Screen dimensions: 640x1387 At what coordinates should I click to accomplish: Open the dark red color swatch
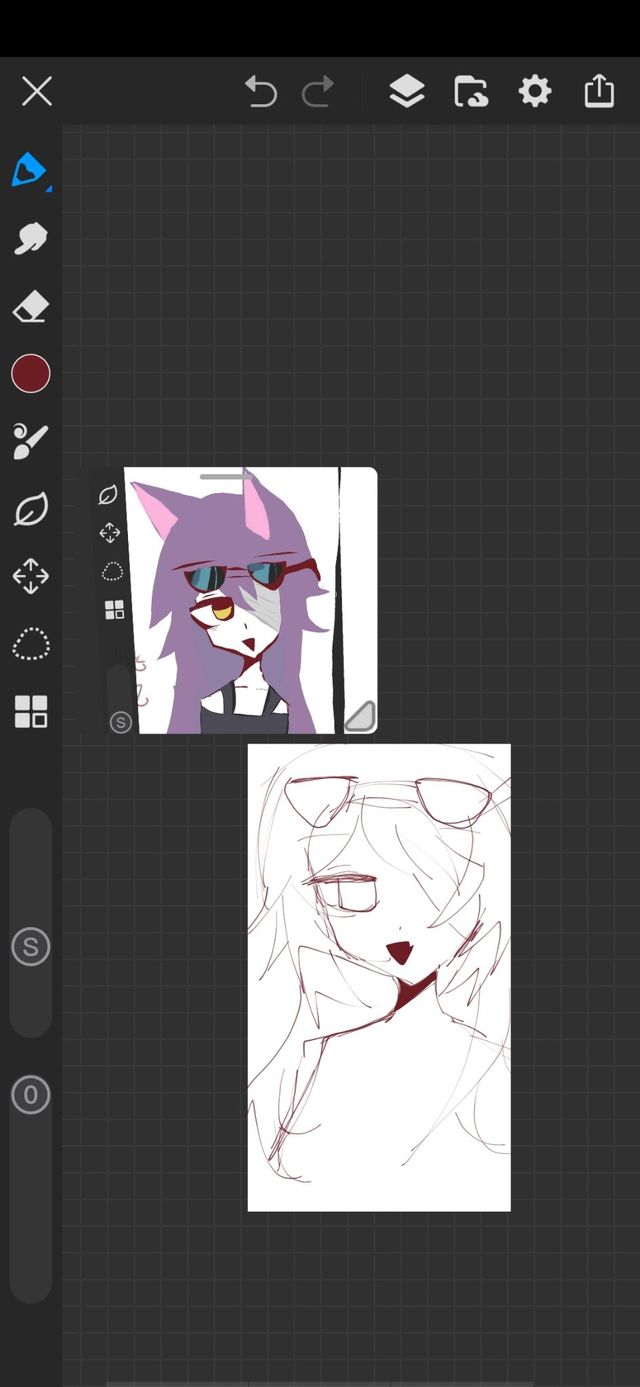pos(30,373)
